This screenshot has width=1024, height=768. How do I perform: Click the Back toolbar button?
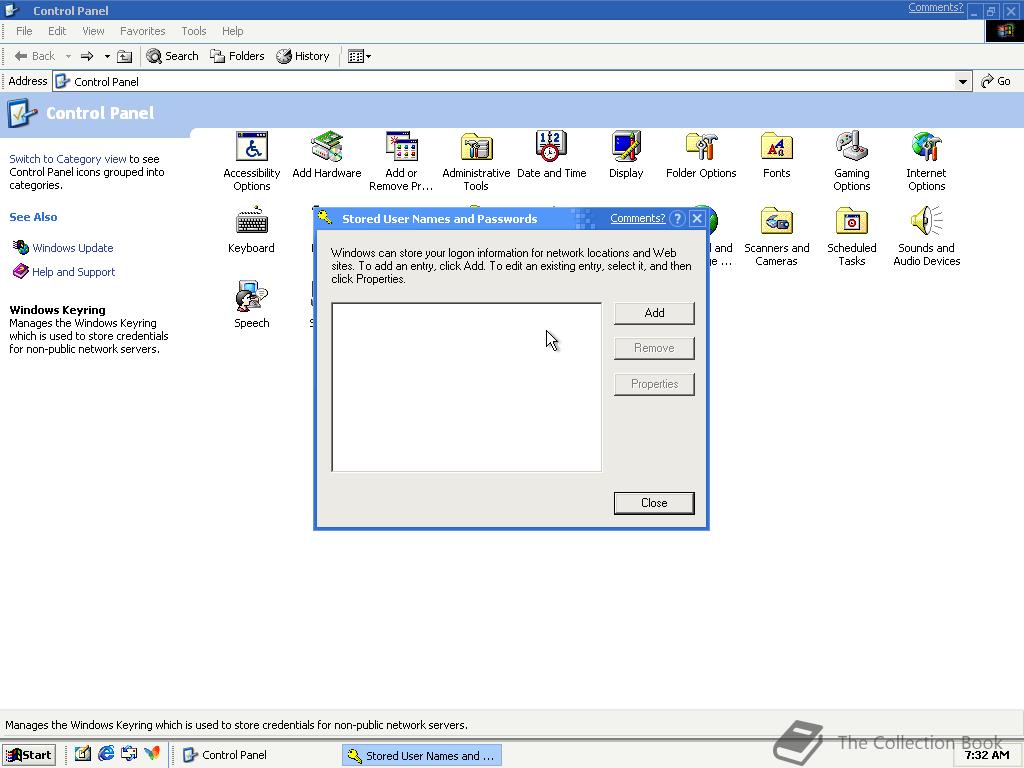[35, 56]
